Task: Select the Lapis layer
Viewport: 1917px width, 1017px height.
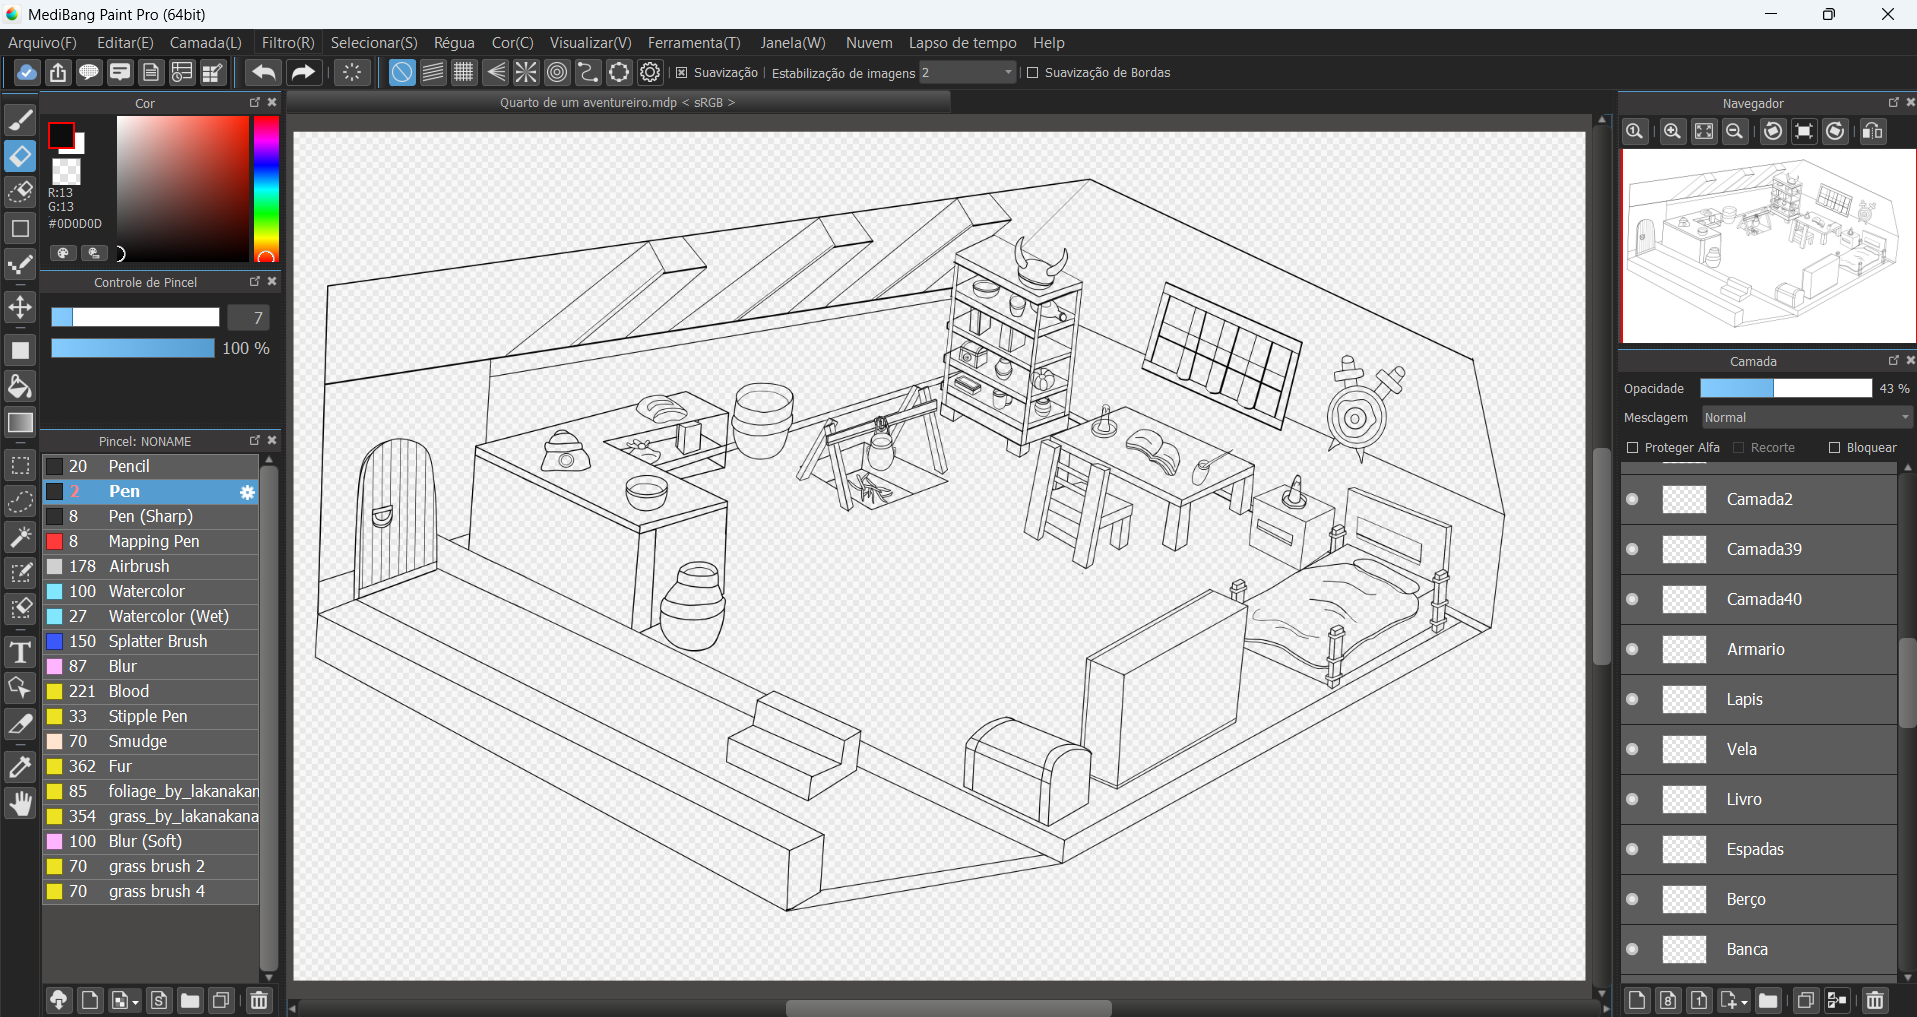Action: pyautogui.click(x=1745, y=699)
